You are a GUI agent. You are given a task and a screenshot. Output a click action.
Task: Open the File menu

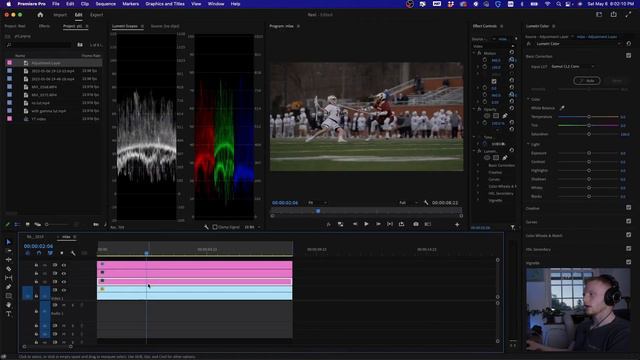(56, 4)
